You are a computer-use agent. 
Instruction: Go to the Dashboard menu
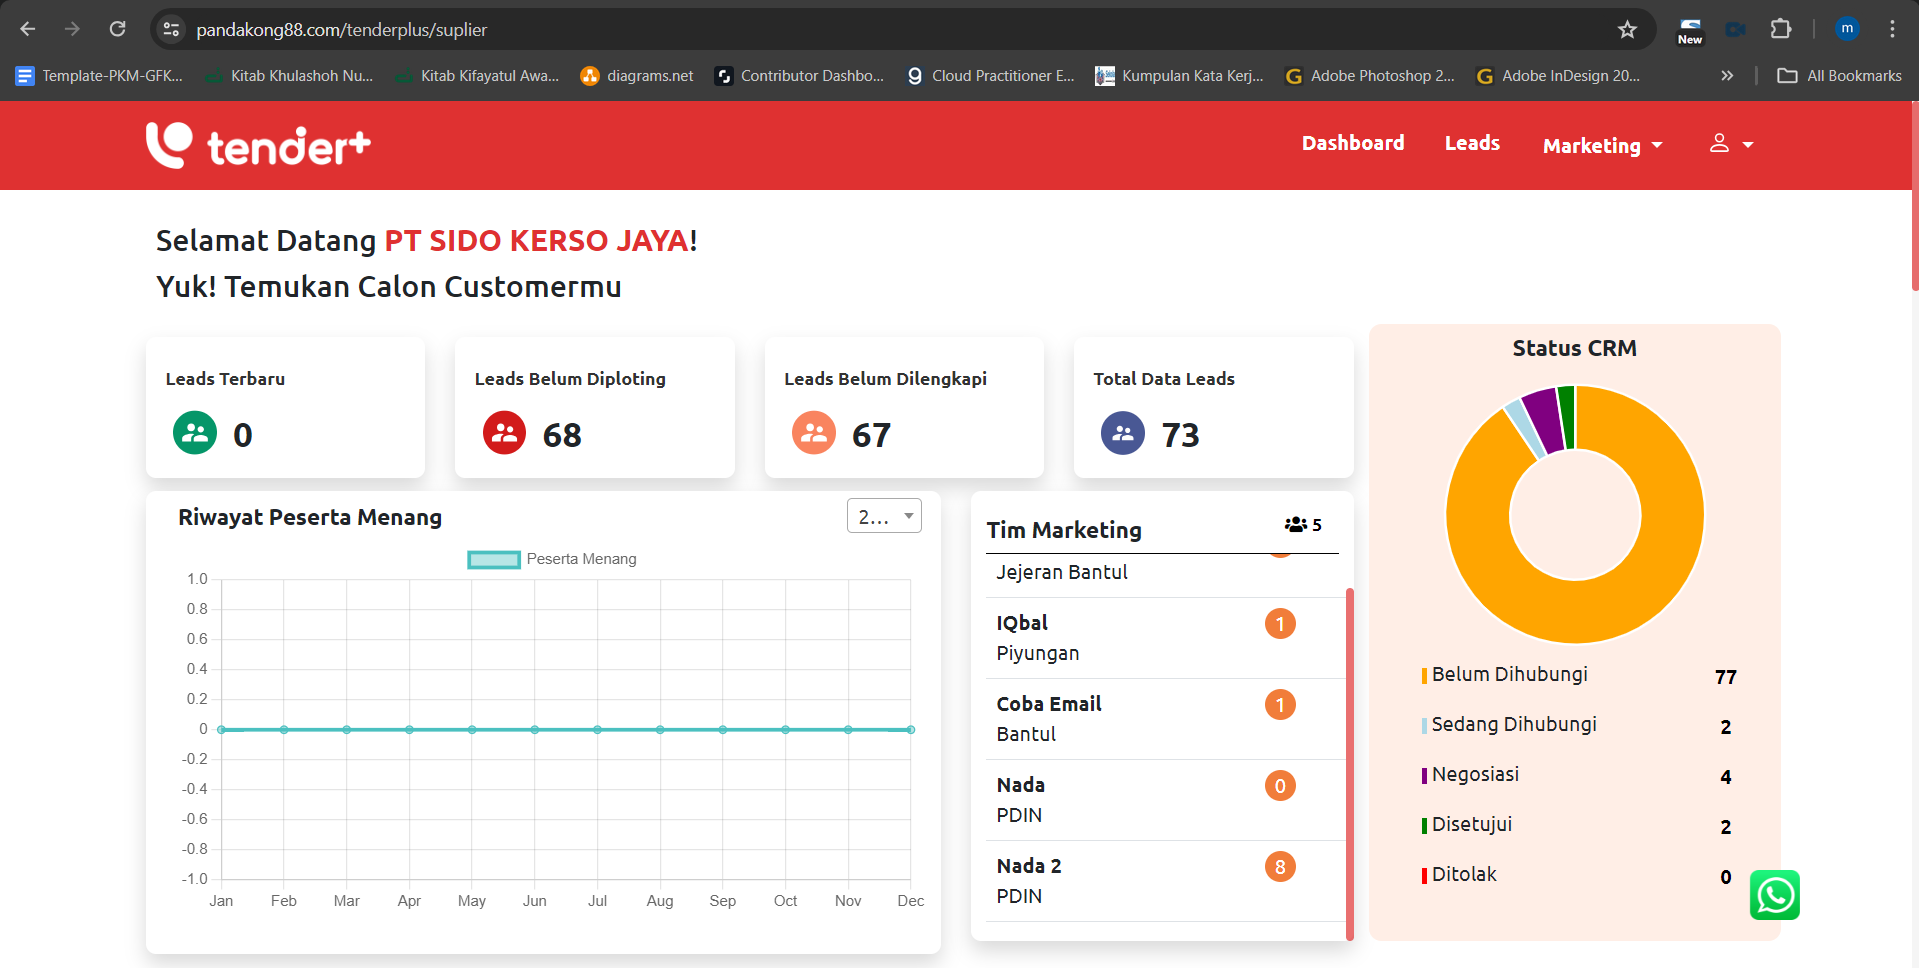(1352, 143)
